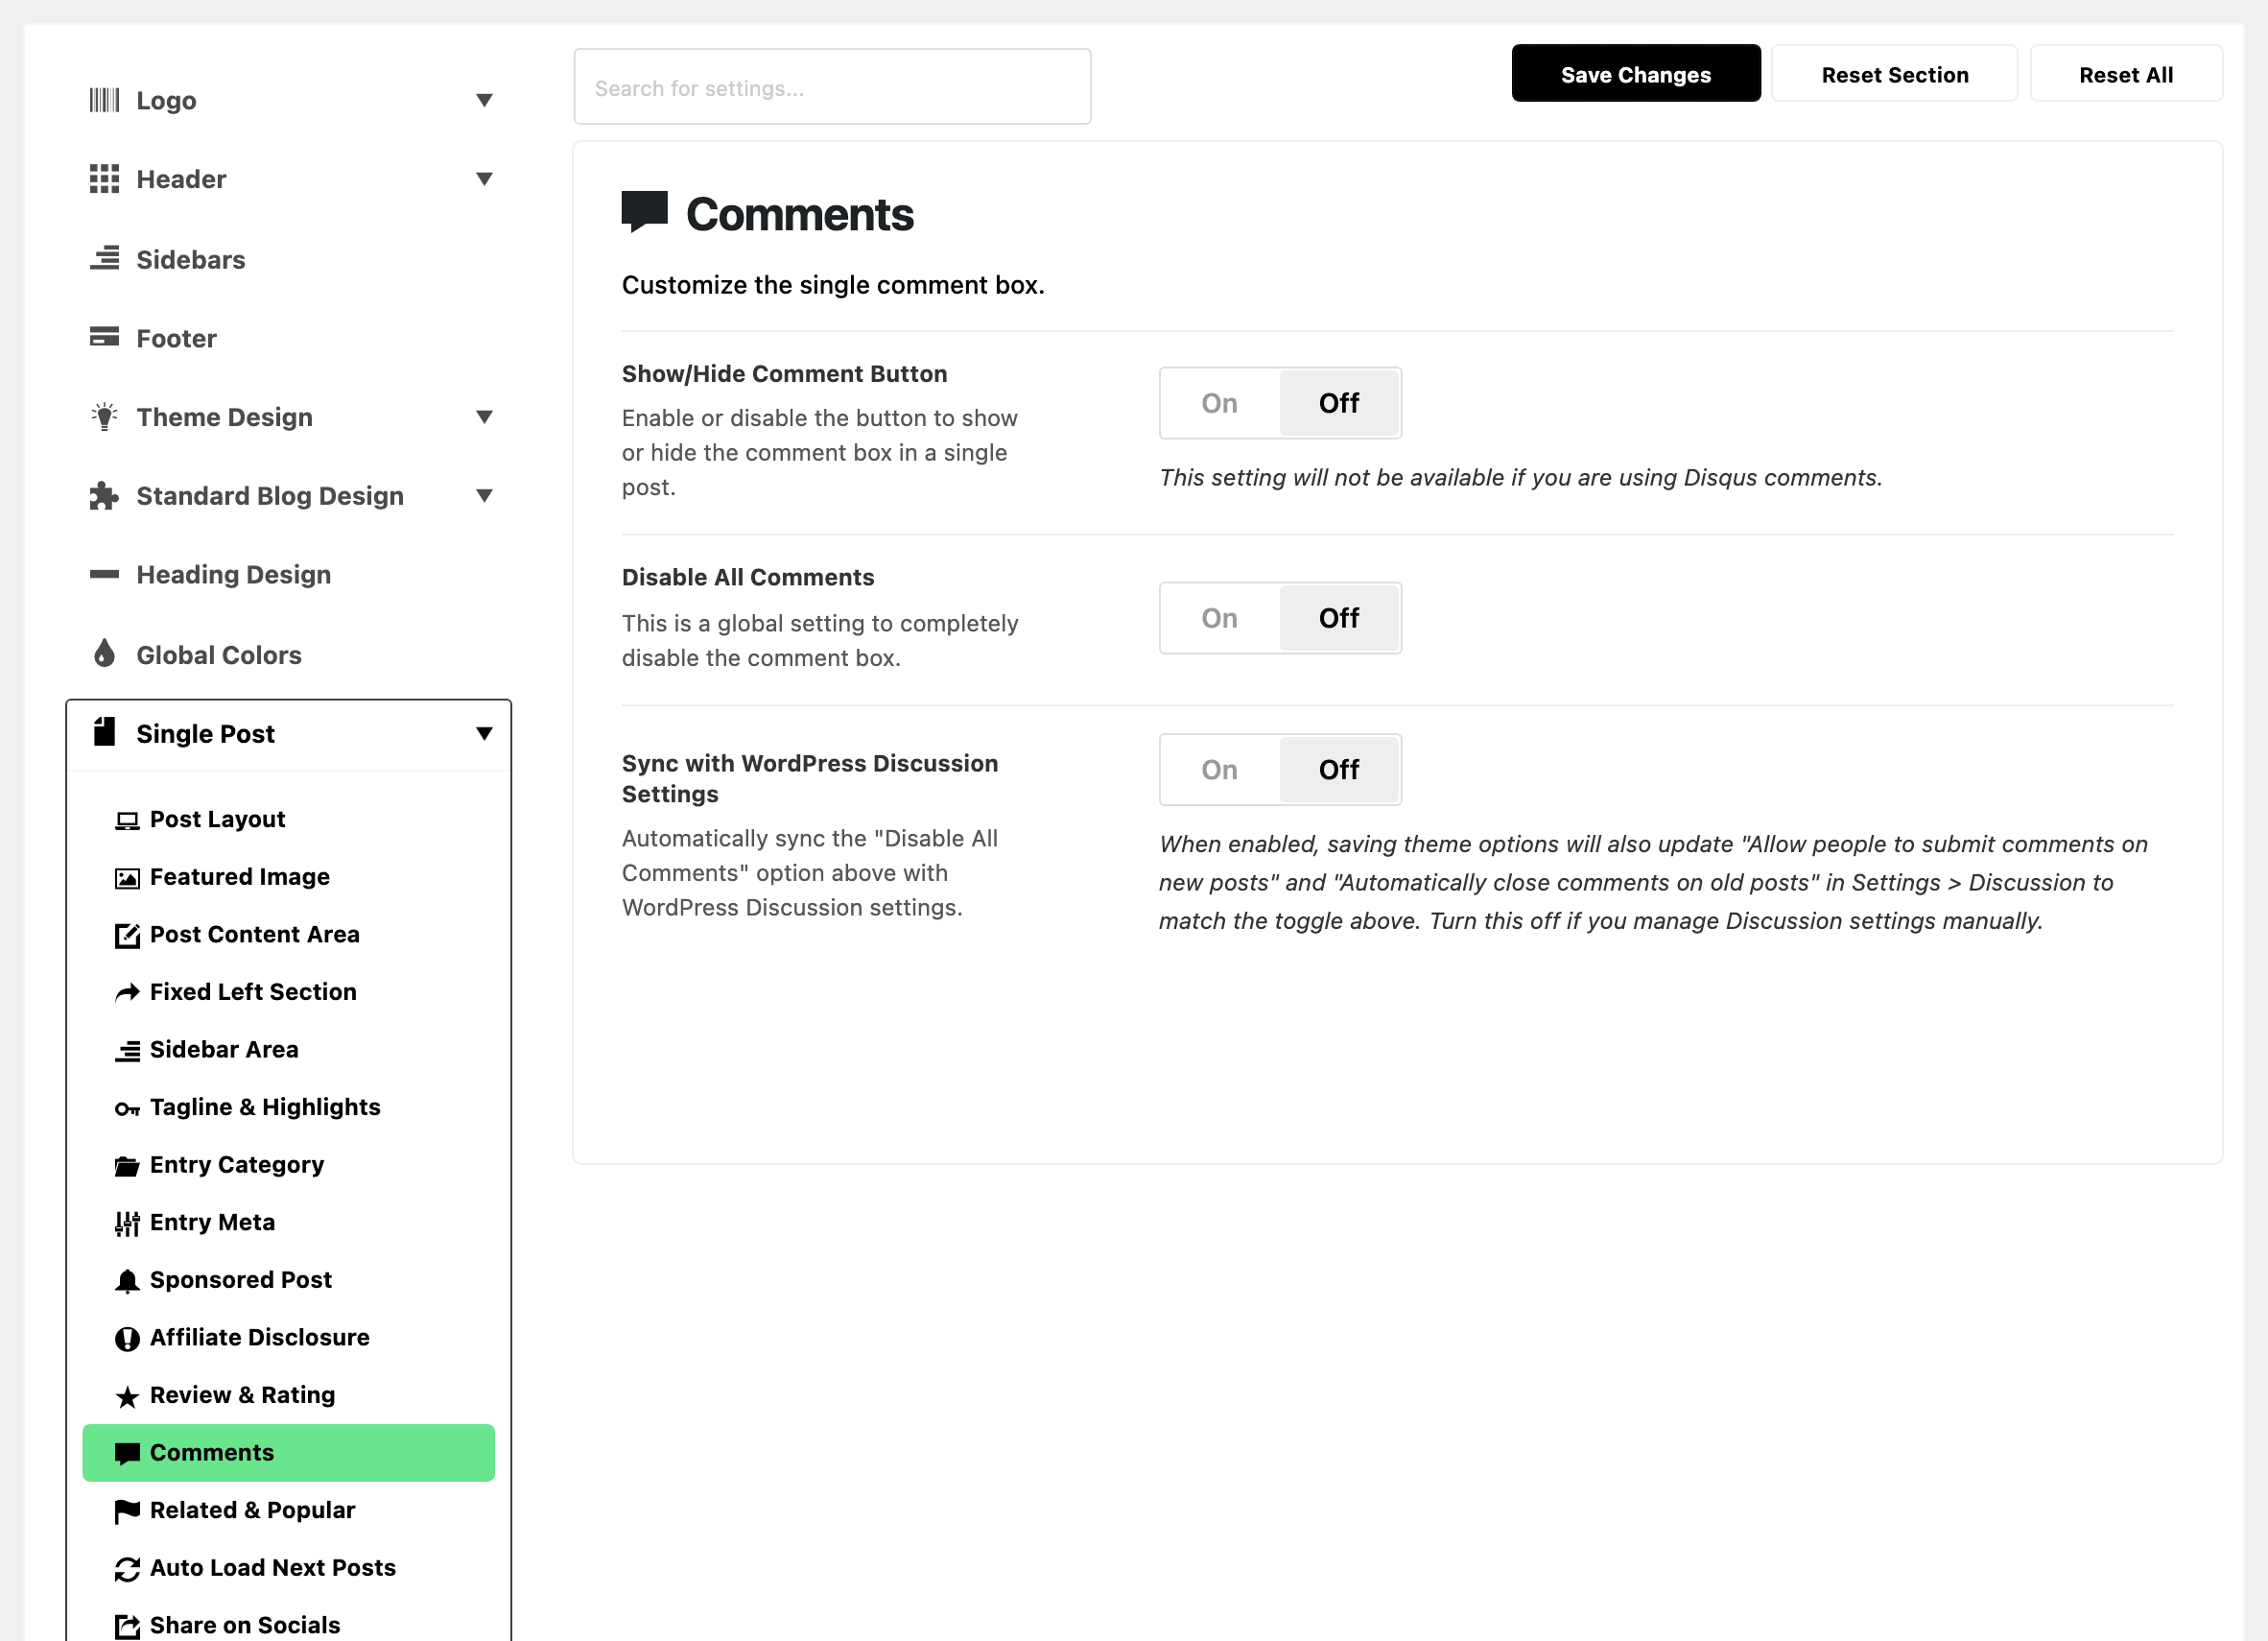This screenshot has height=1641, width=2268.
Task: Turn On Sync with WordPress Discussion Settings
Action: pos(1219,769)
